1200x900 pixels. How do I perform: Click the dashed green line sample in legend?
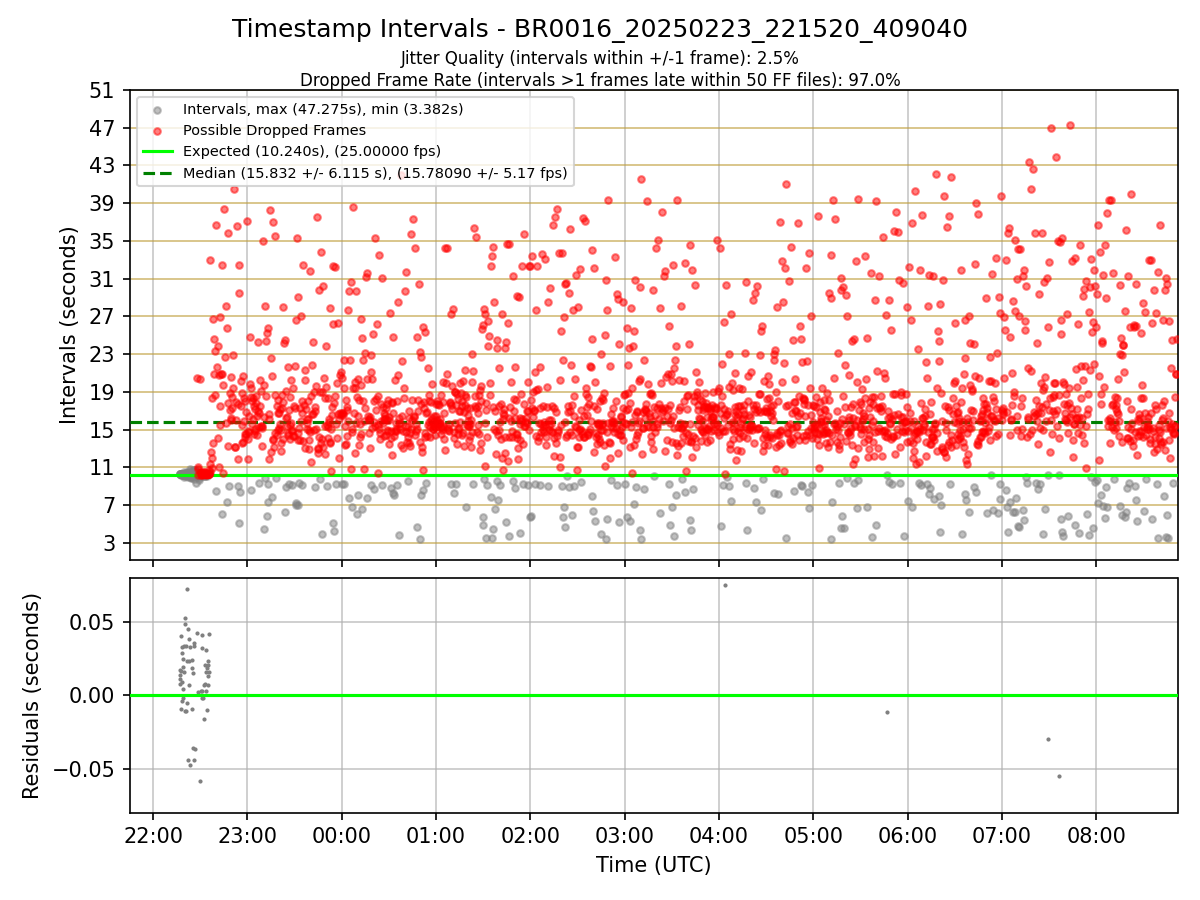point(157,173)
